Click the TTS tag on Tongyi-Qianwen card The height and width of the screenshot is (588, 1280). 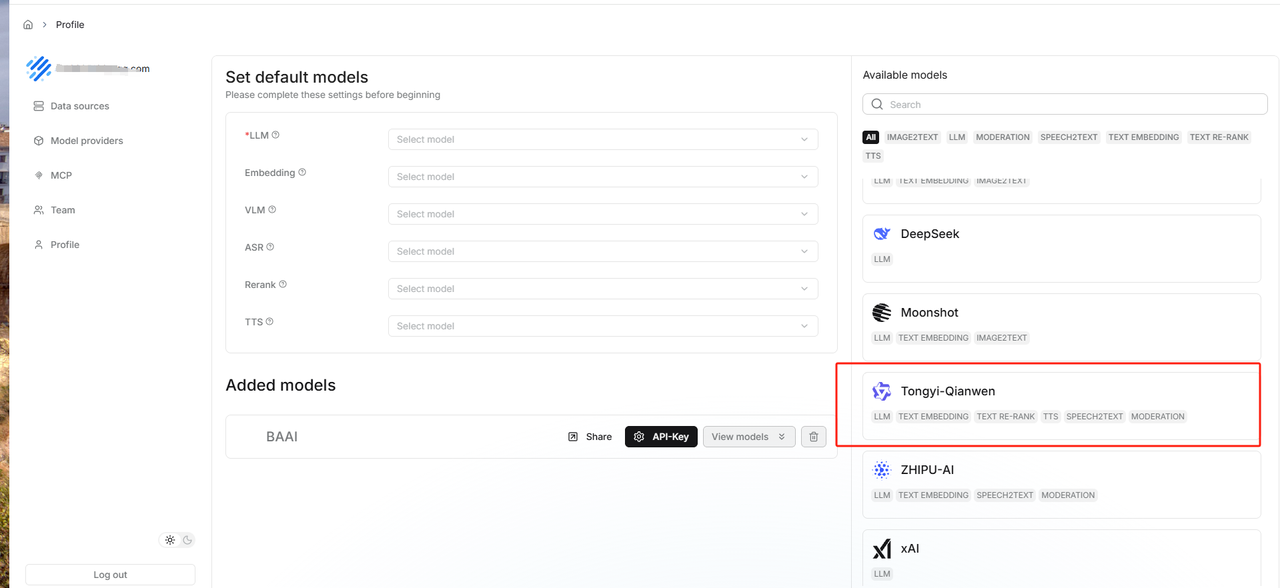click(x=1050, y=417)
